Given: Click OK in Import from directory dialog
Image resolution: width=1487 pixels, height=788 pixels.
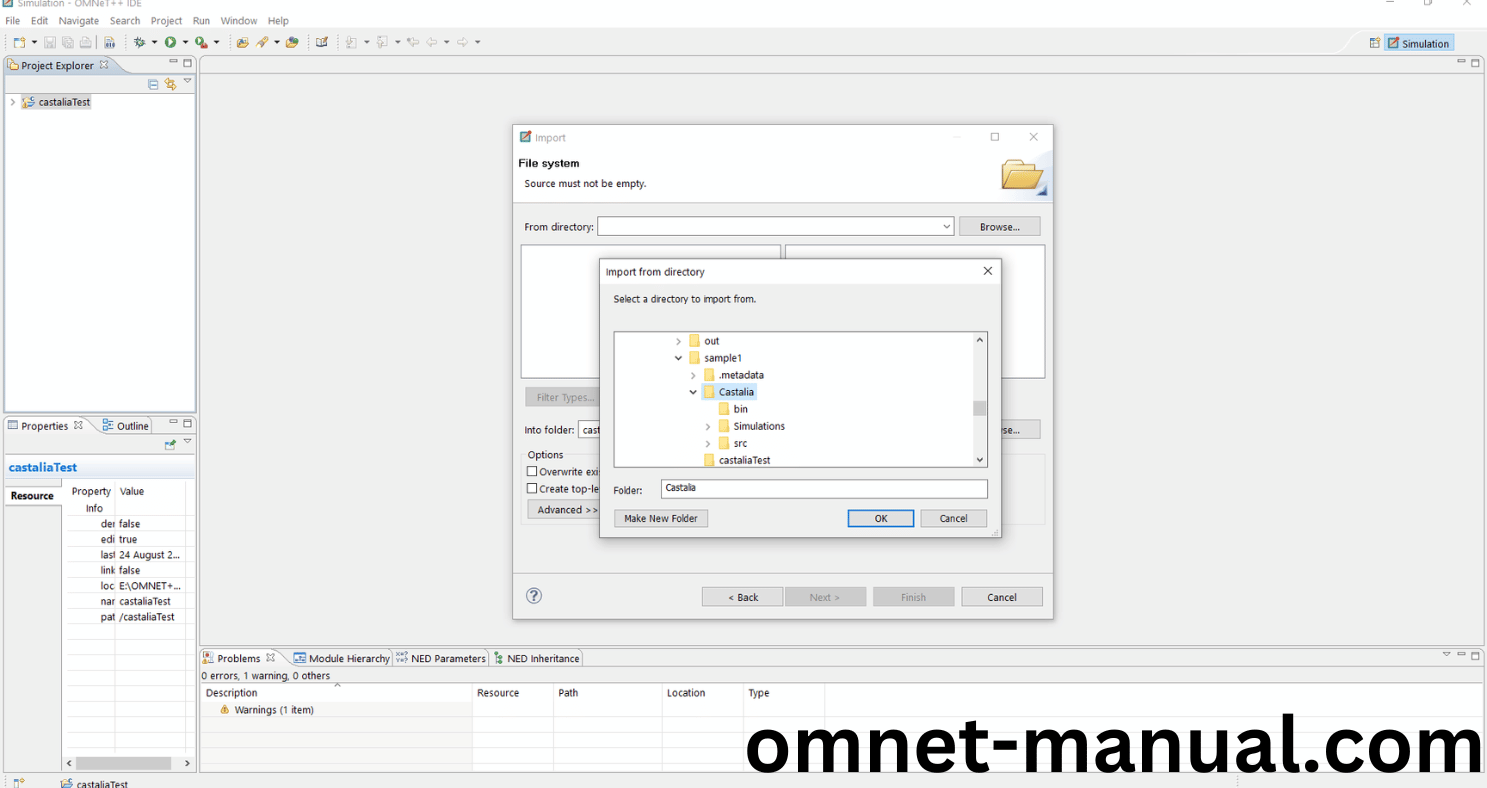Looking at the screenshot, I should click(x=881, y=518).
